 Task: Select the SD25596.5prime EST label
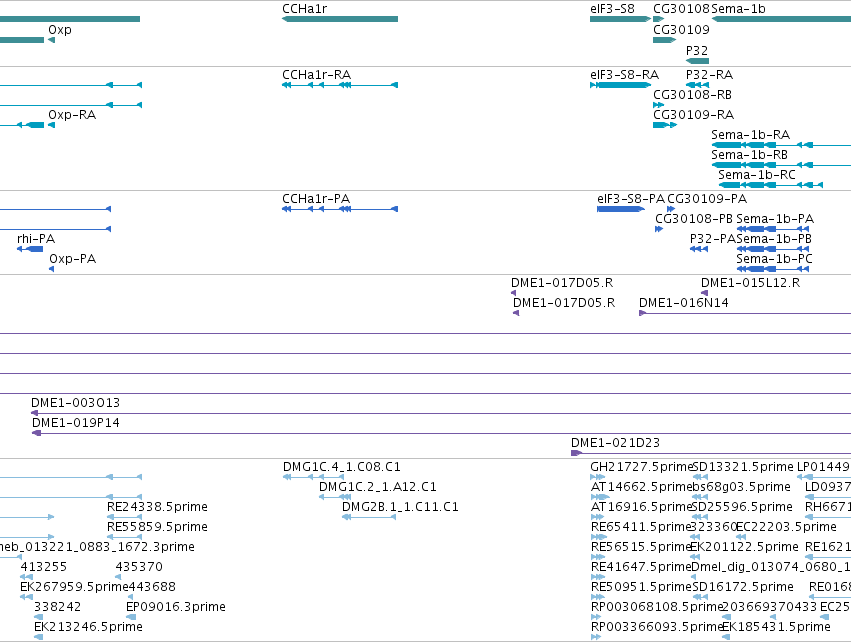coord(742,507)
